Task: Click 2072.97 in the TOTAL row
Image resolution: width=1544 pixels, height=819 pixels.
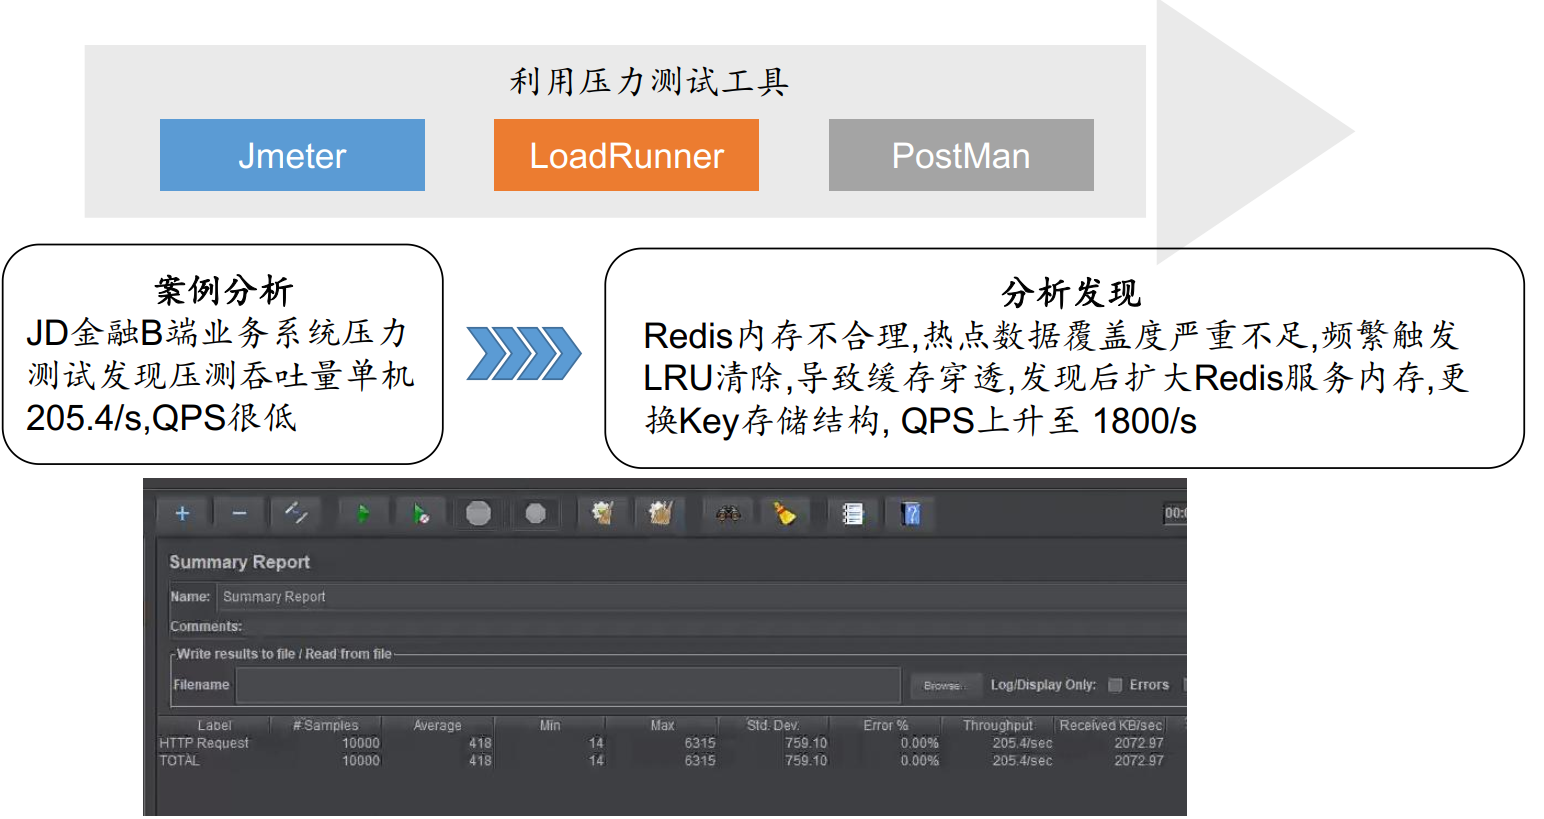Action: (1139, 761)
